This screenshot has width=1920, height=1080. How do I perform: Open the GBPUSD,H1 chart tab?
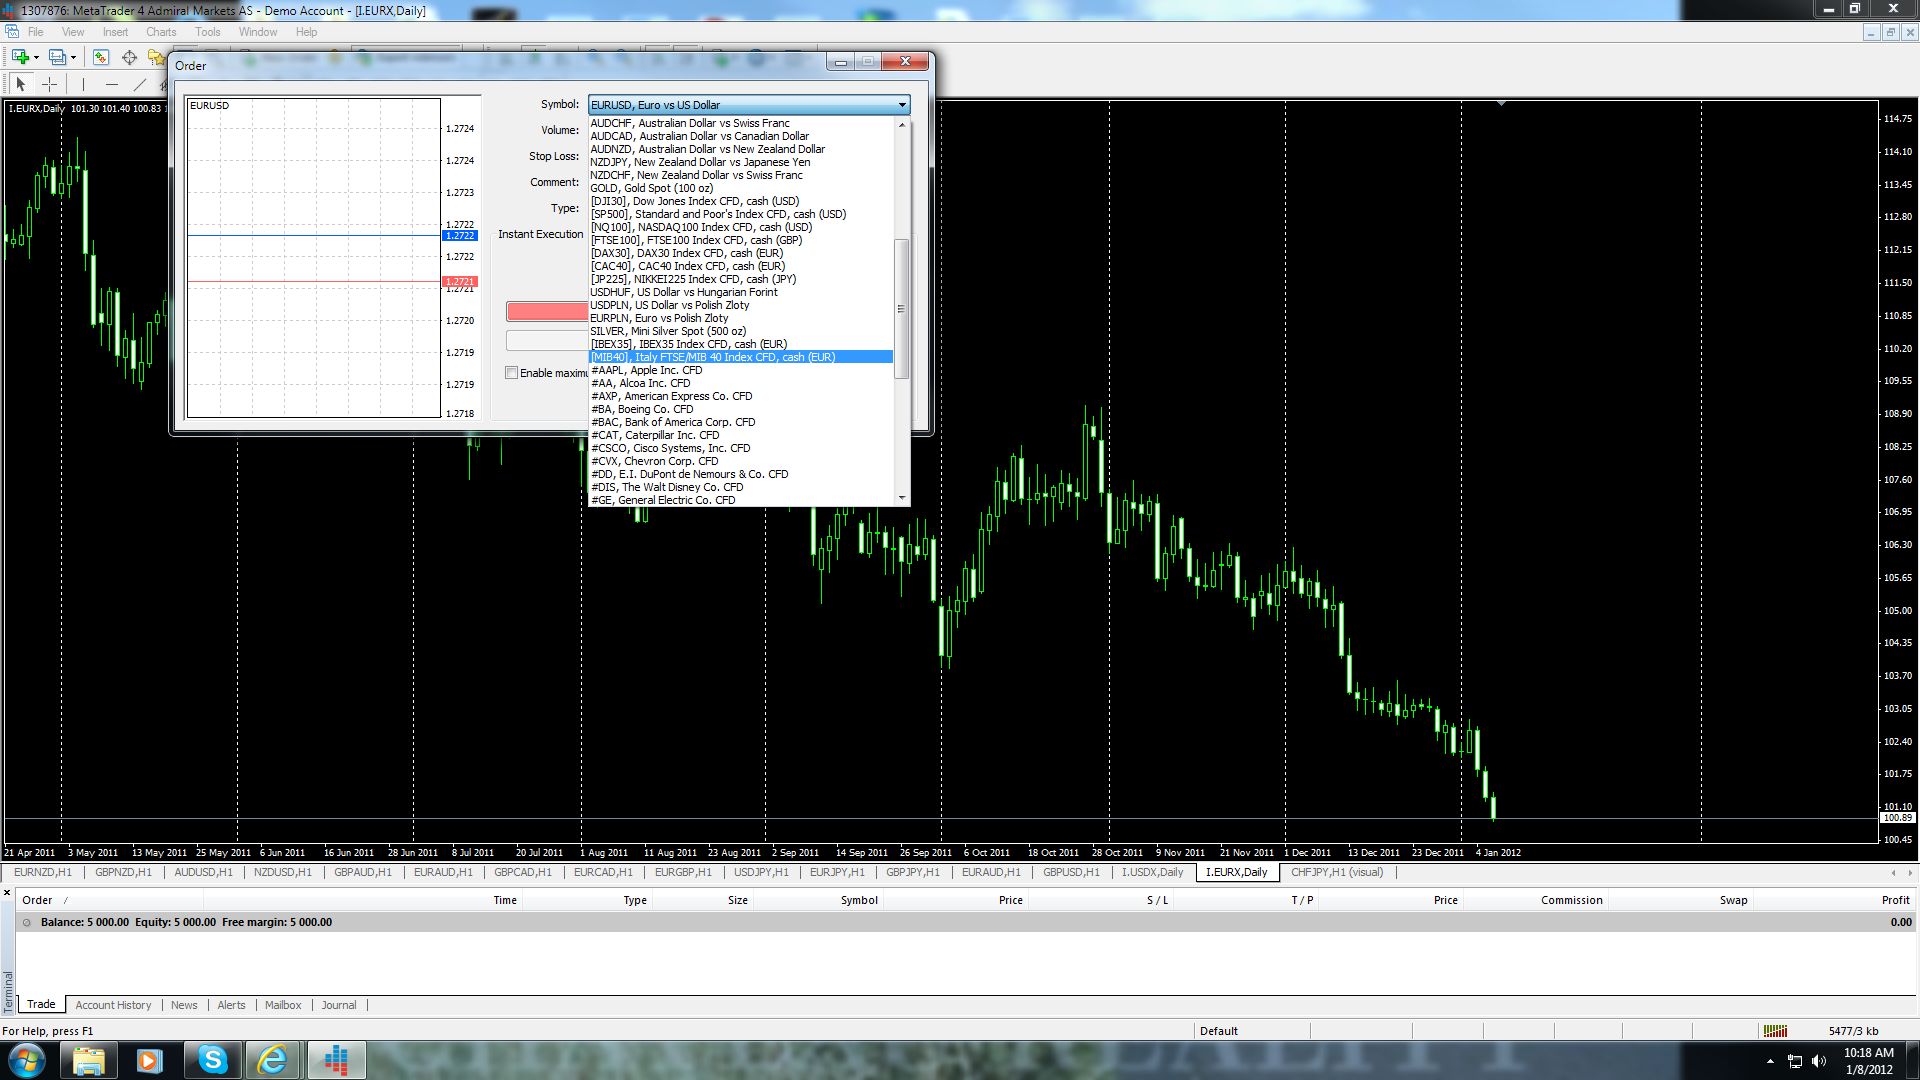1071,872
